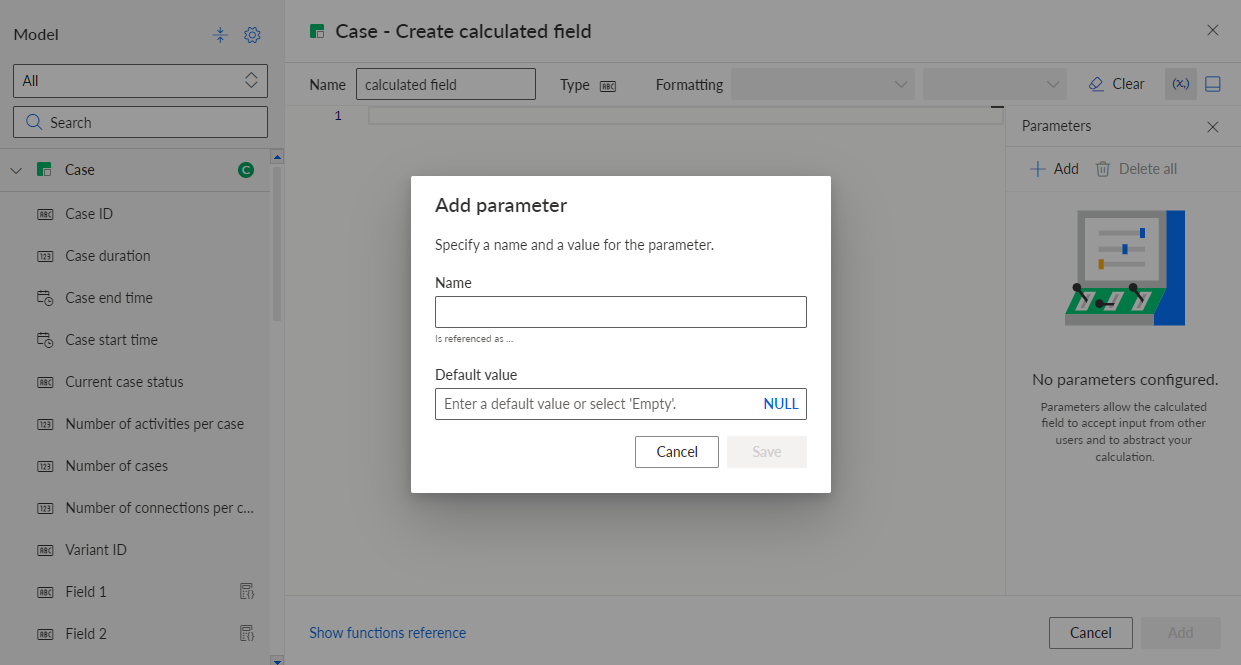Click the numeric type icon before Case duration
This screenshot has width=1241, height=665.
point(45,256)
